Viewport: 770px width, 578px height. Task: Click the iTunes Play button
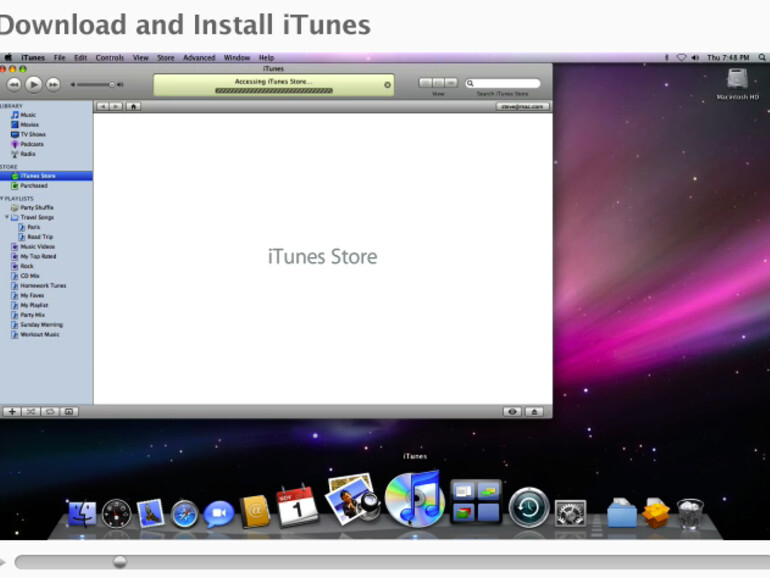pyautogui.click(x=33, y=84)
